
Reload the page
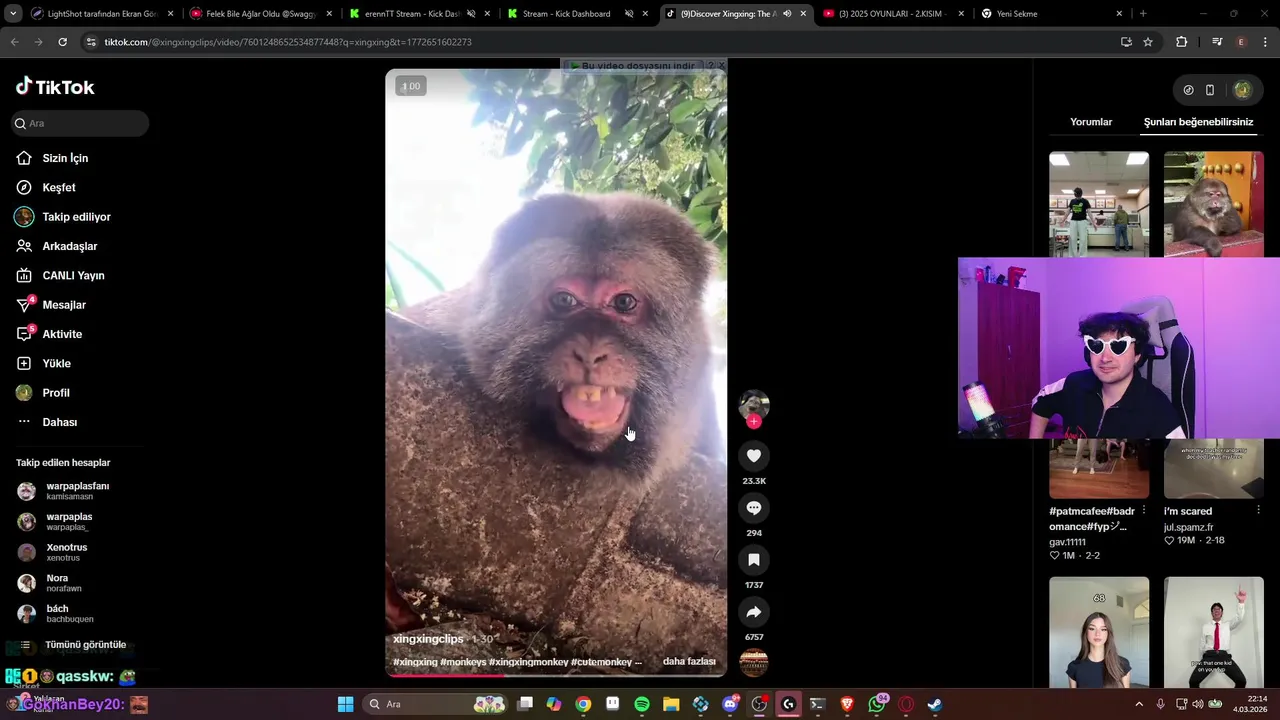pos(62,42)
